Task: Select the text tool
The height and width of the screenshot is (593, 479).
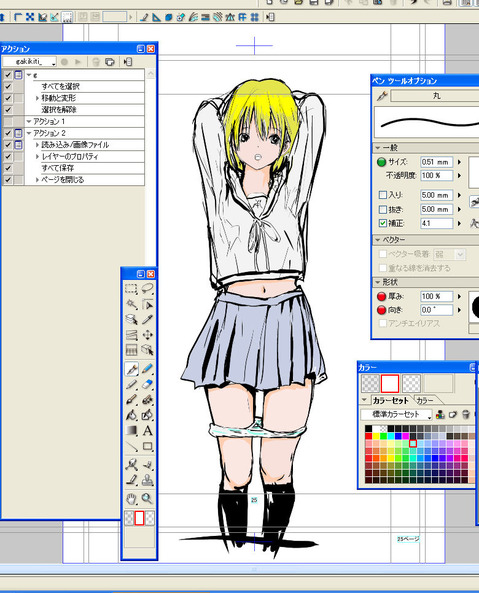Action: point(147,431)
